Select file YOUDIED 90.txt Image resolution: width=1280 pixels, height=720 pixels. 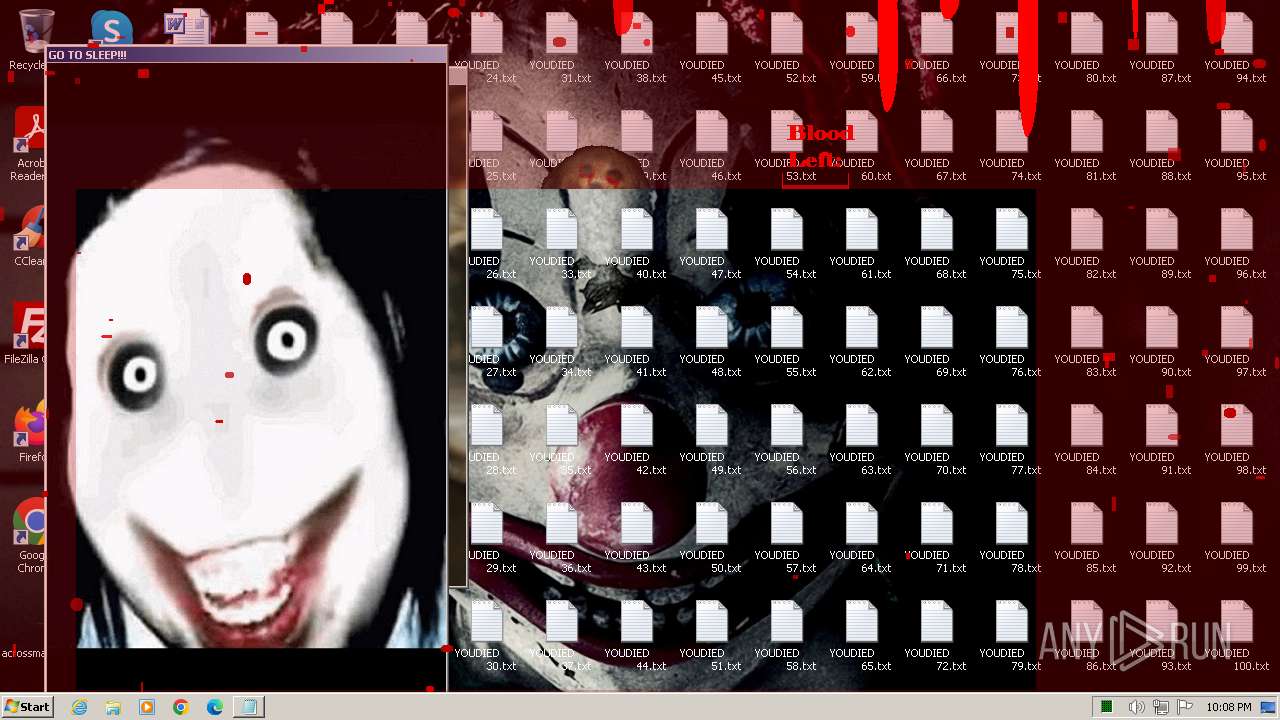[x=1161, y=342]
